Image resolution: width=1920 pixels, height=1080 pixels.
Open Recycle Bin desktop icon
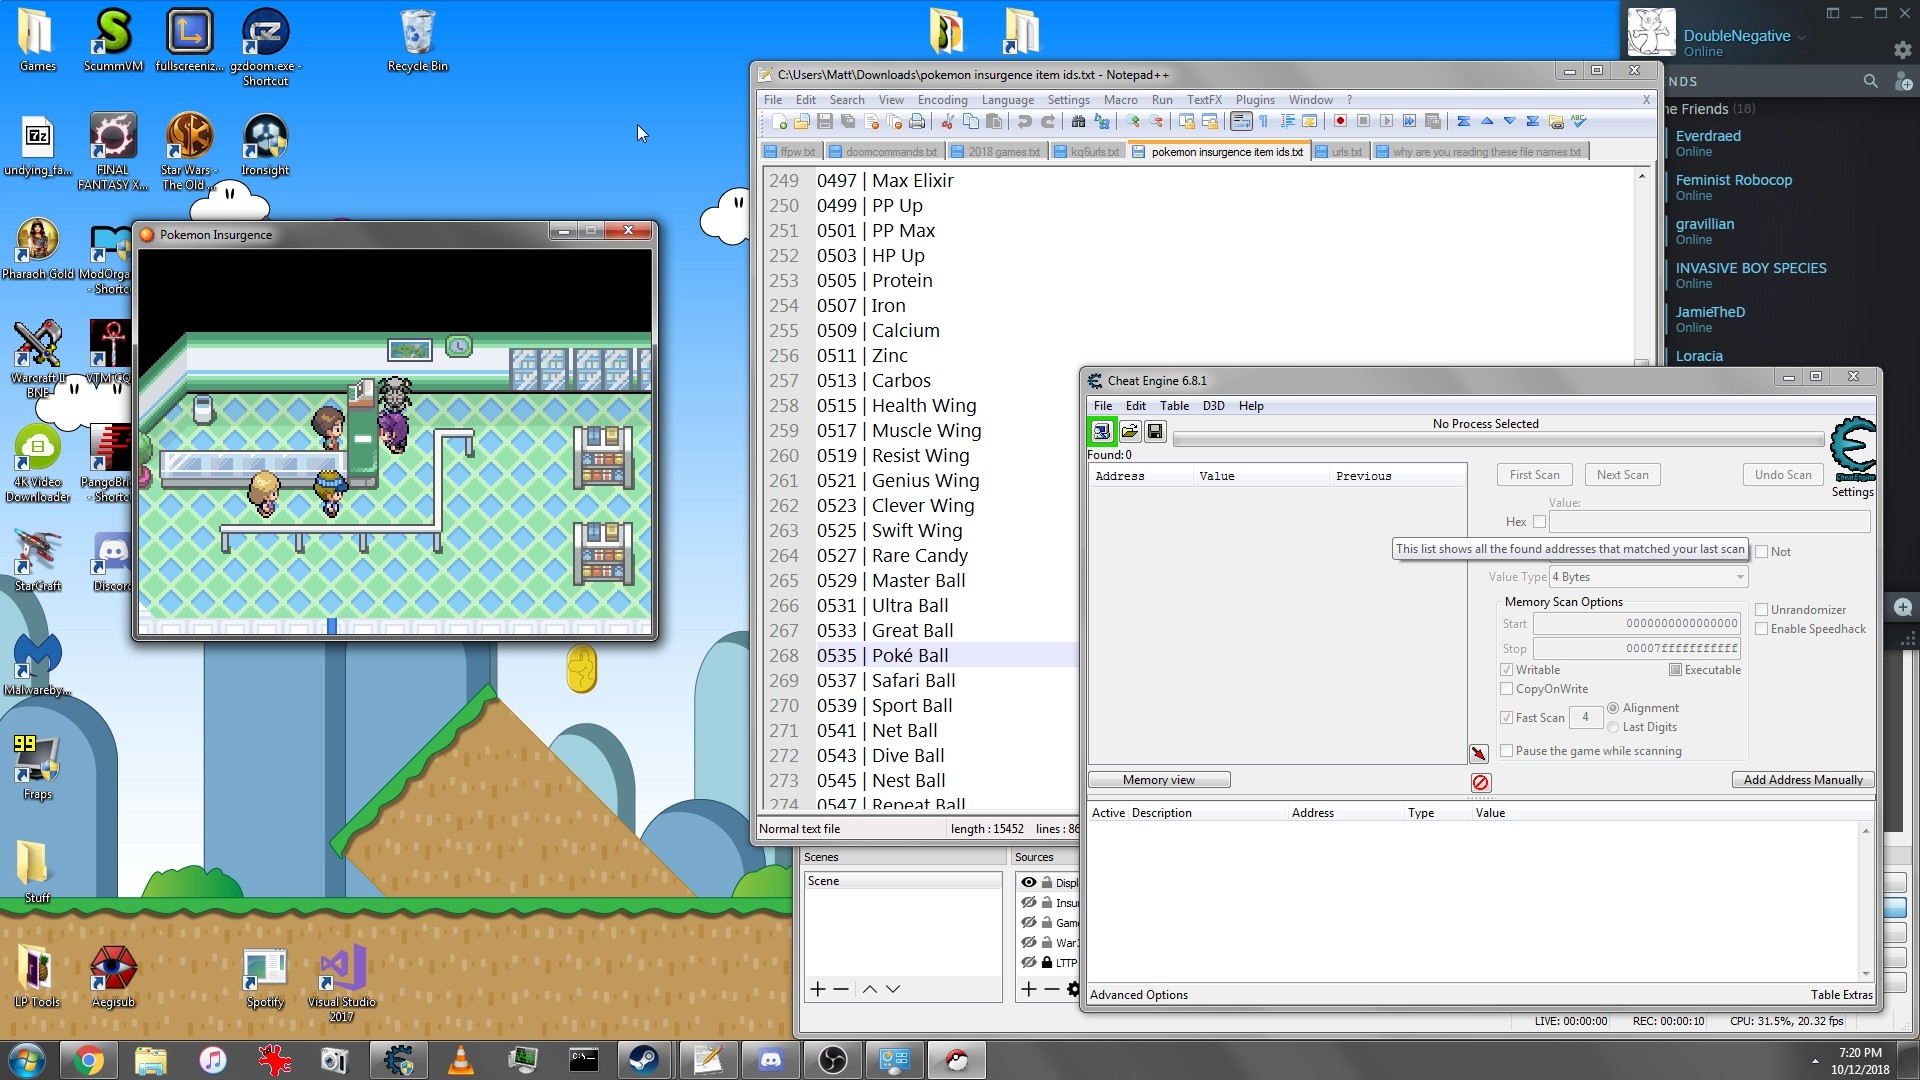click(417, 42)
